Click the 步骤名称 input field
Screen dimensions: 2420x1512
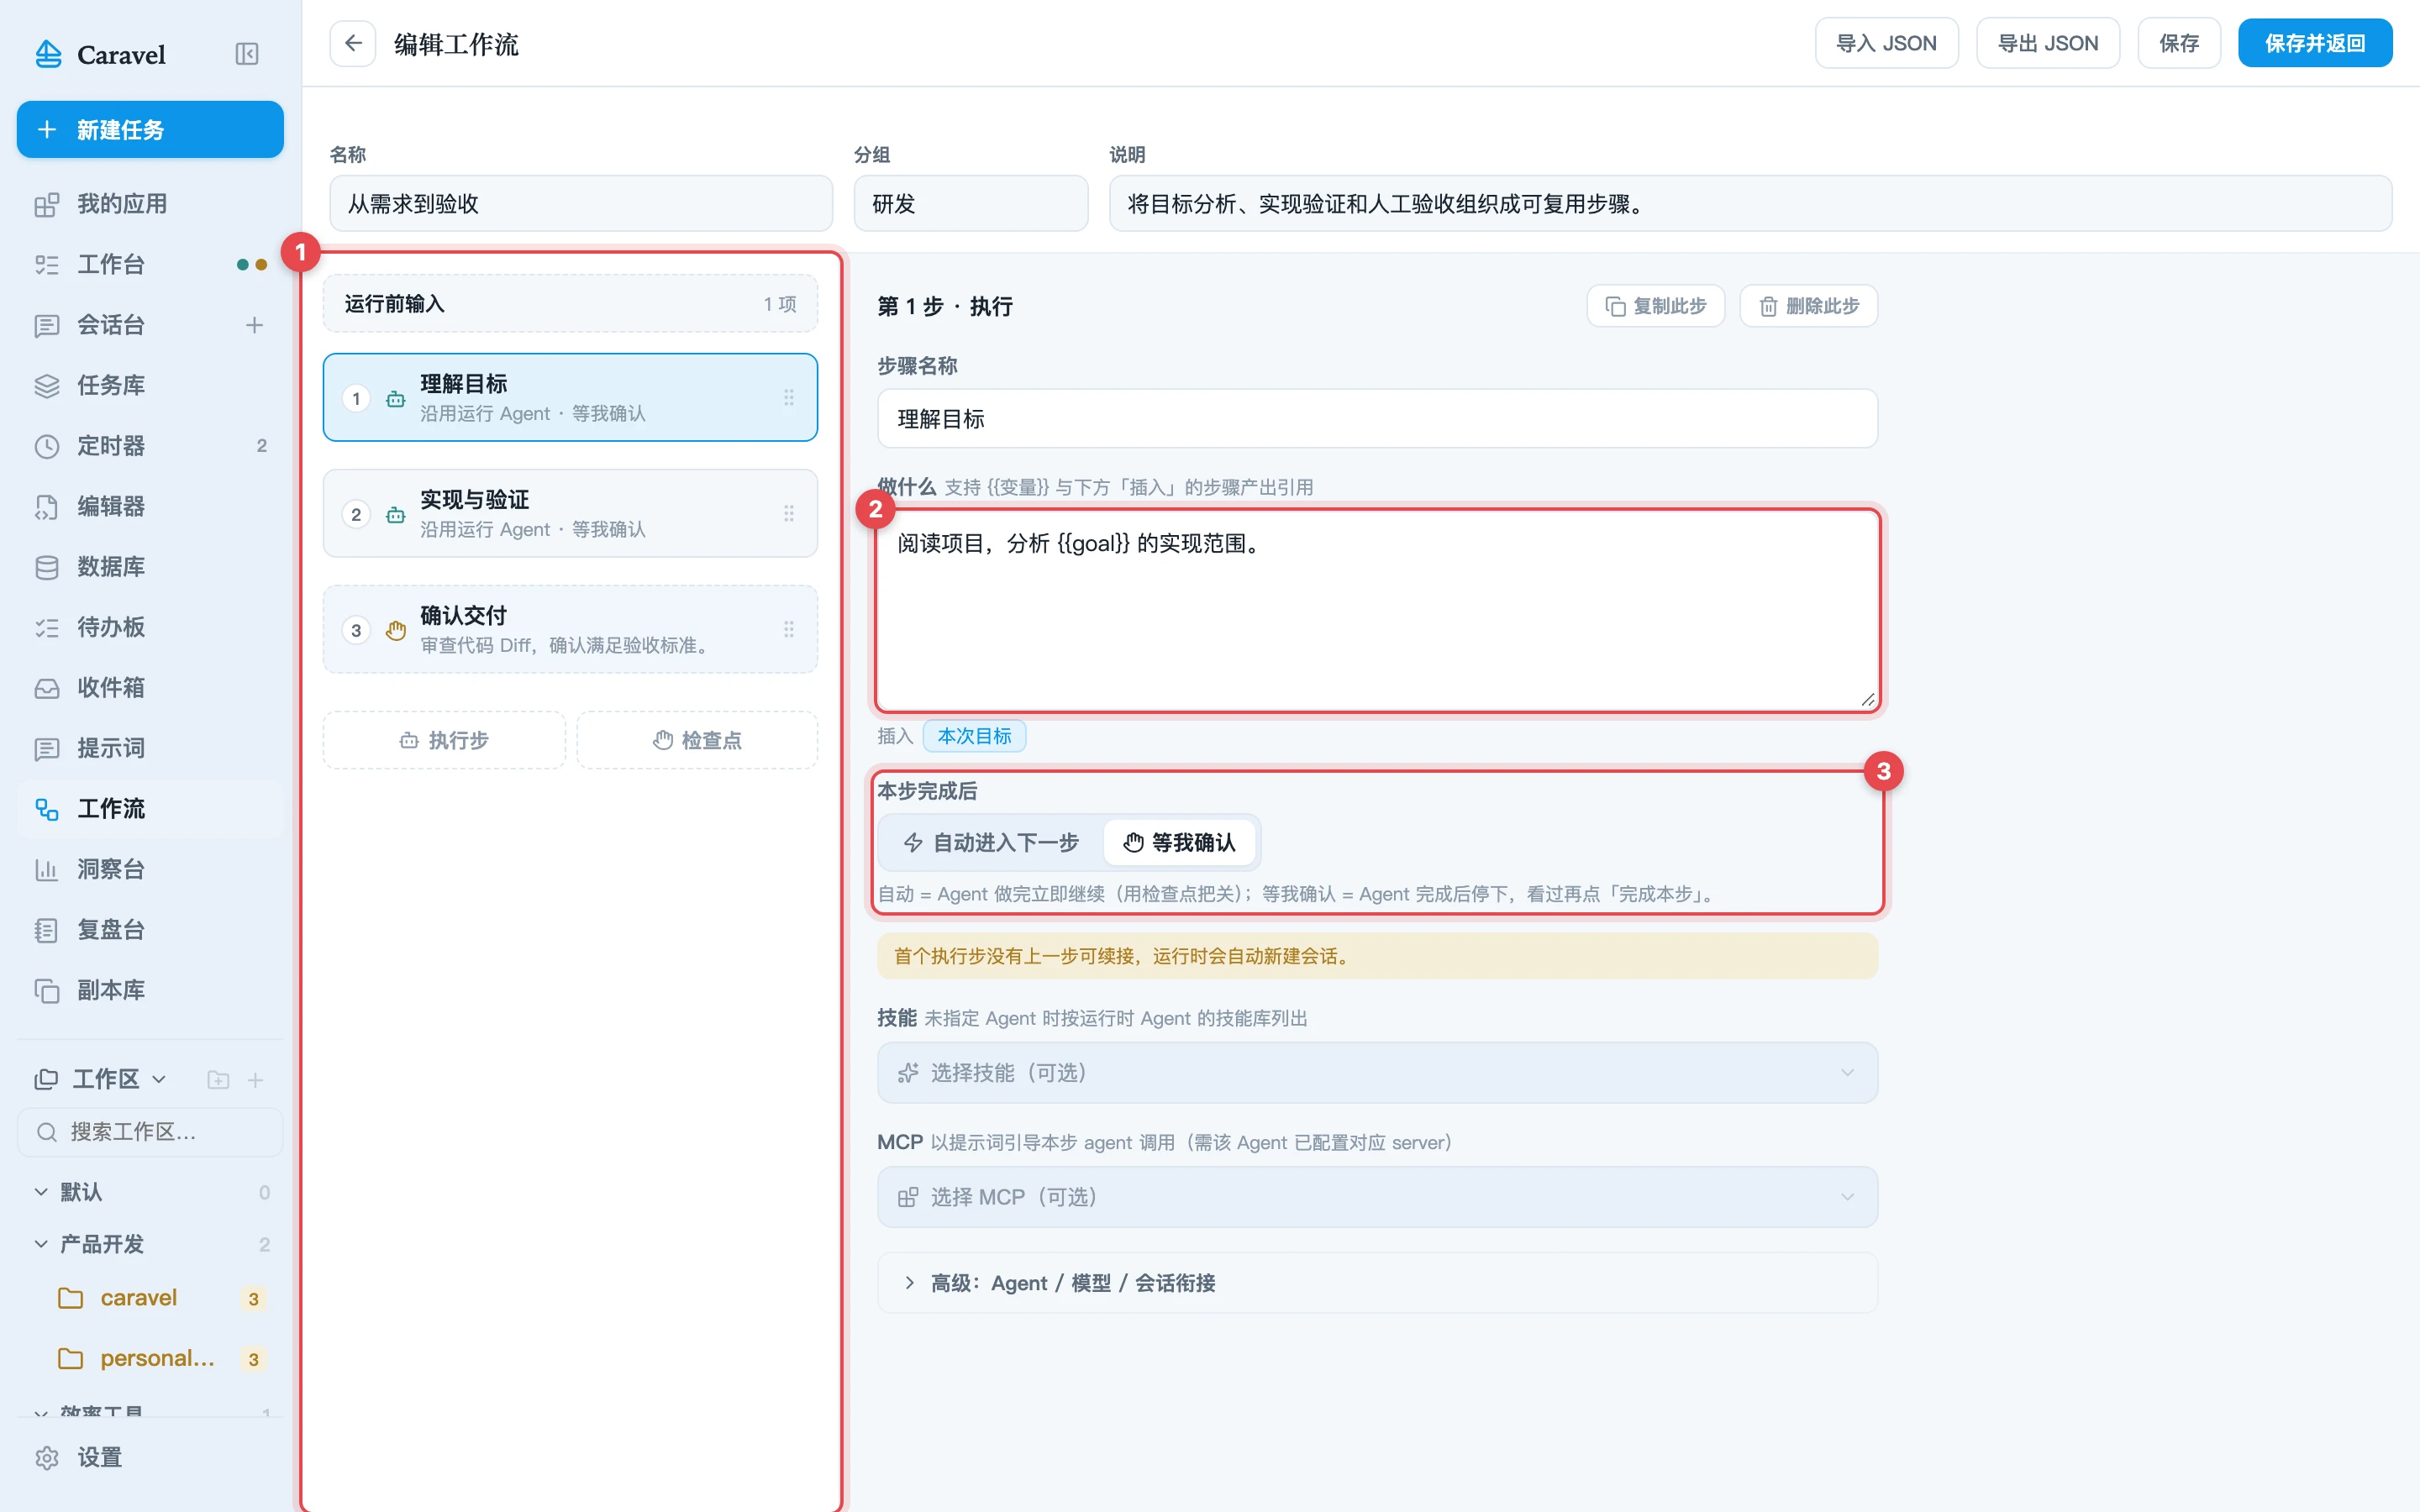pos(1377,419)
